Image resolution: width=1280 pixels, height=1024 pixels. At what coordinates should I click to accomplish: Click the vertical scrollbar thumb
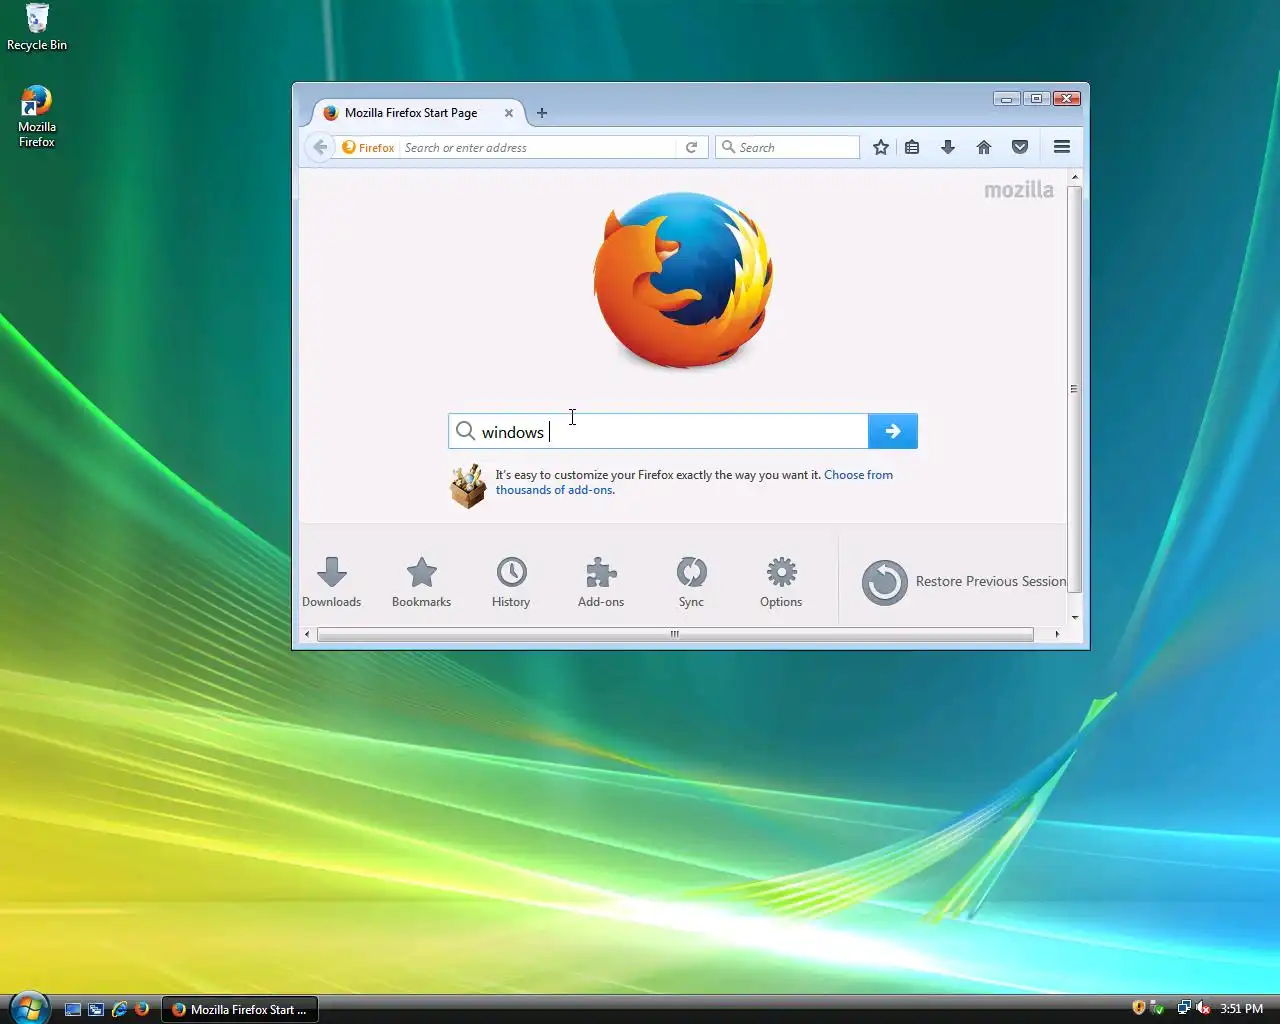[1075, 389]
